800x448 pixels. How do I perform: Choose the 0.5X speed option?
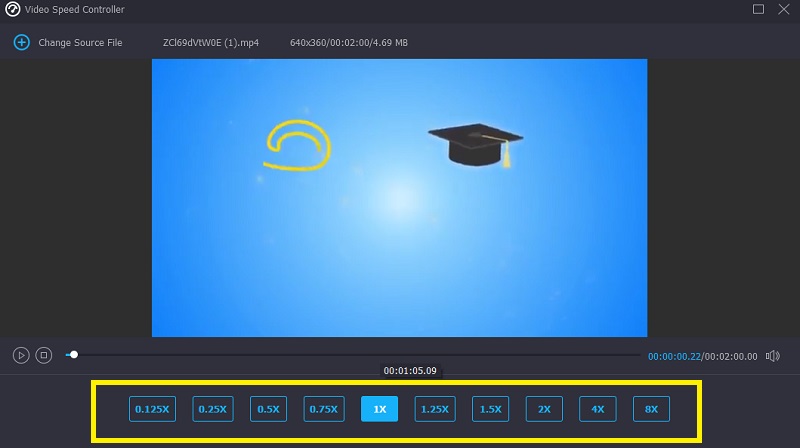pyautogui.click(x=268, y=409)
